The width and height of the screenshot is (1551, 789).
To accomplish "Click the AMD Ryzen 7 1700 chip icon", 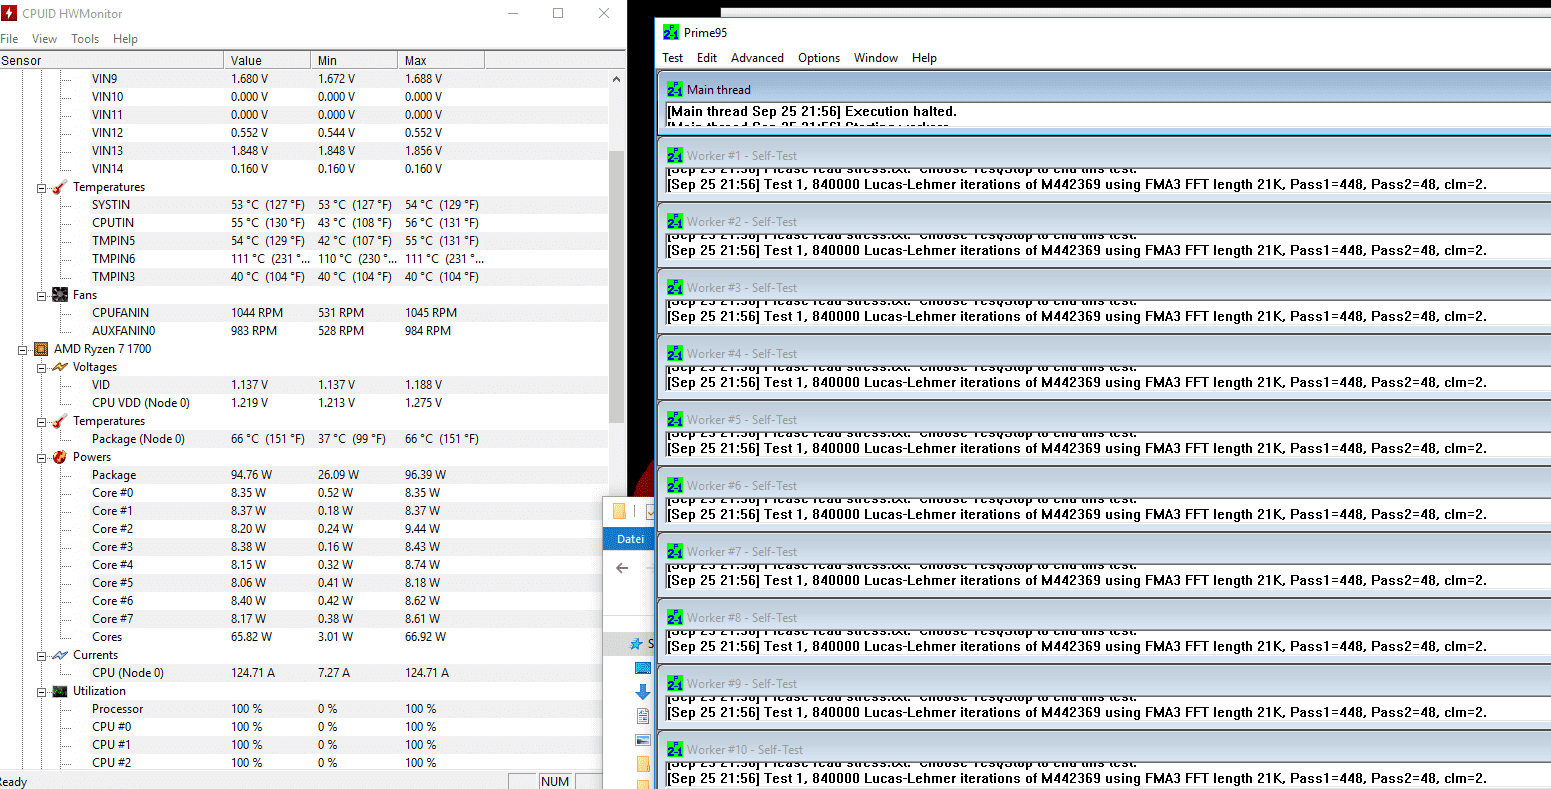I will (41, 349).
